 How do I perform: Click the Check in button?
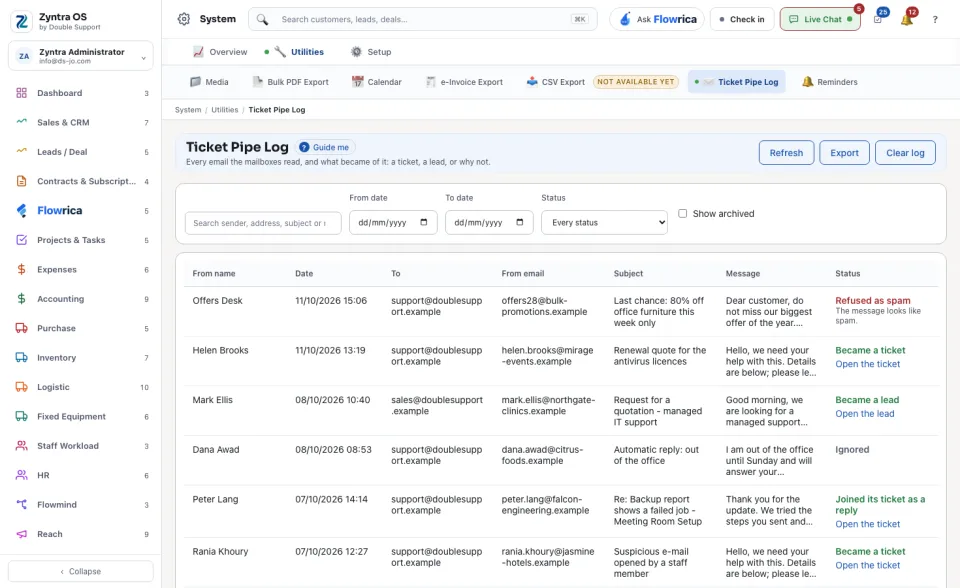pyautogui.click(x=742, y=20)
